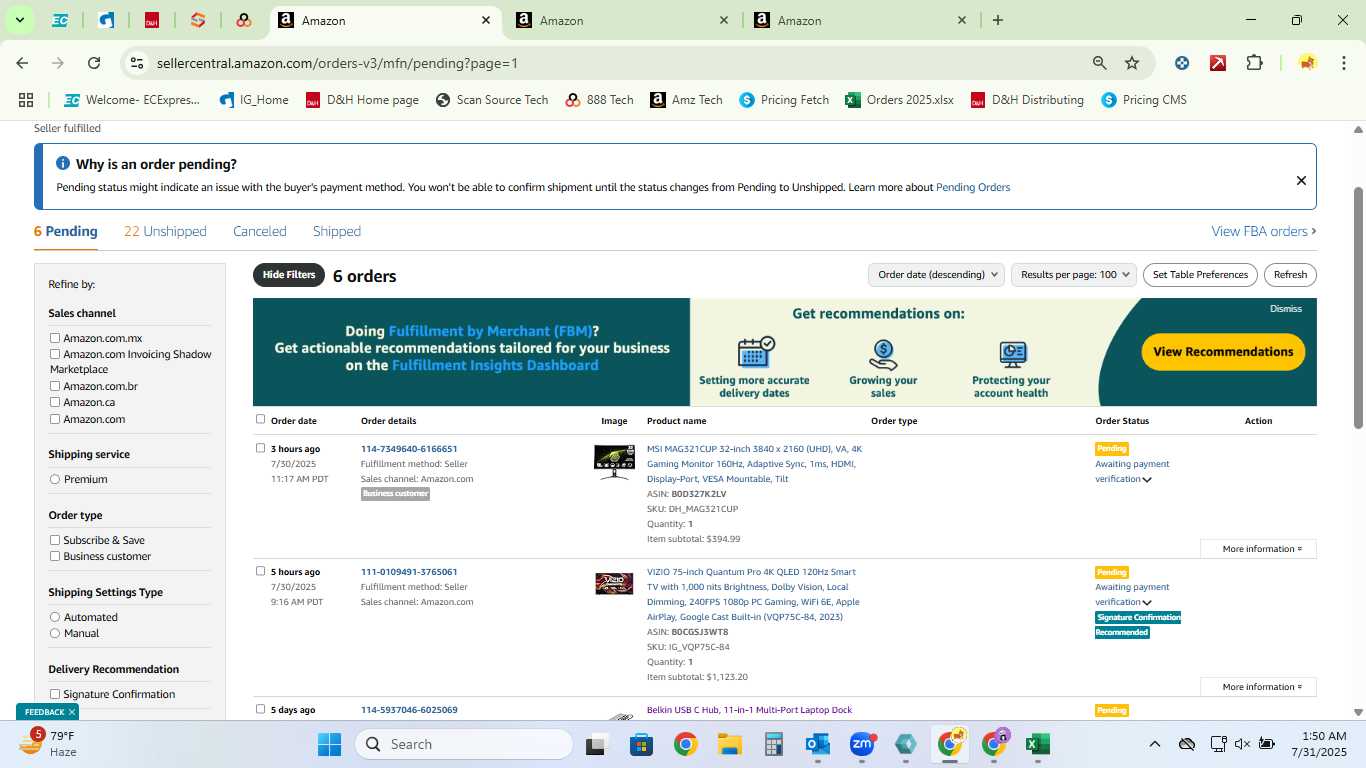Open Excel from the taskbar

pyautogui.click(x=1037, y=744)
